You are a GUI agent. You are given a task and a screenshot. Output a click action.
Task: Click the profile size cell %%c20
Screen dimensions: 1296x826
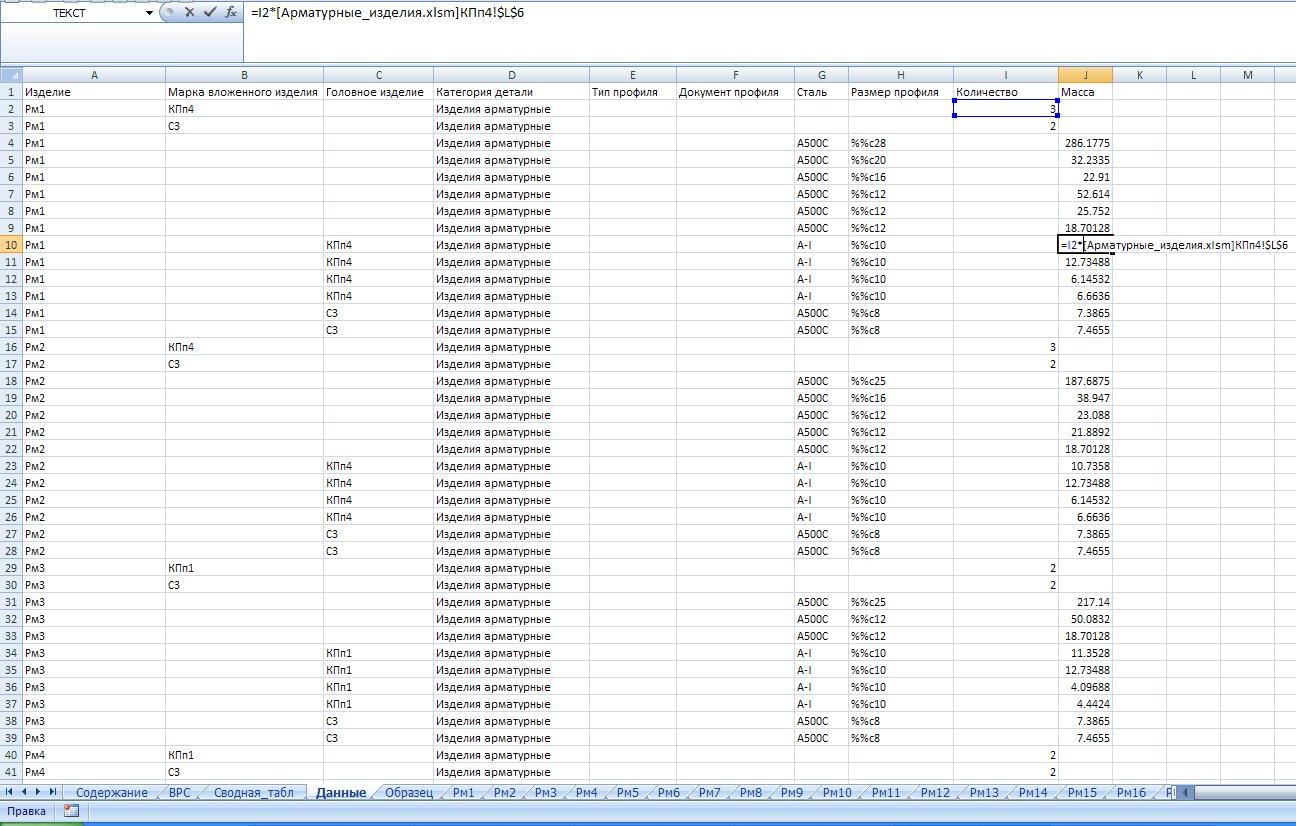click(900, 160)
